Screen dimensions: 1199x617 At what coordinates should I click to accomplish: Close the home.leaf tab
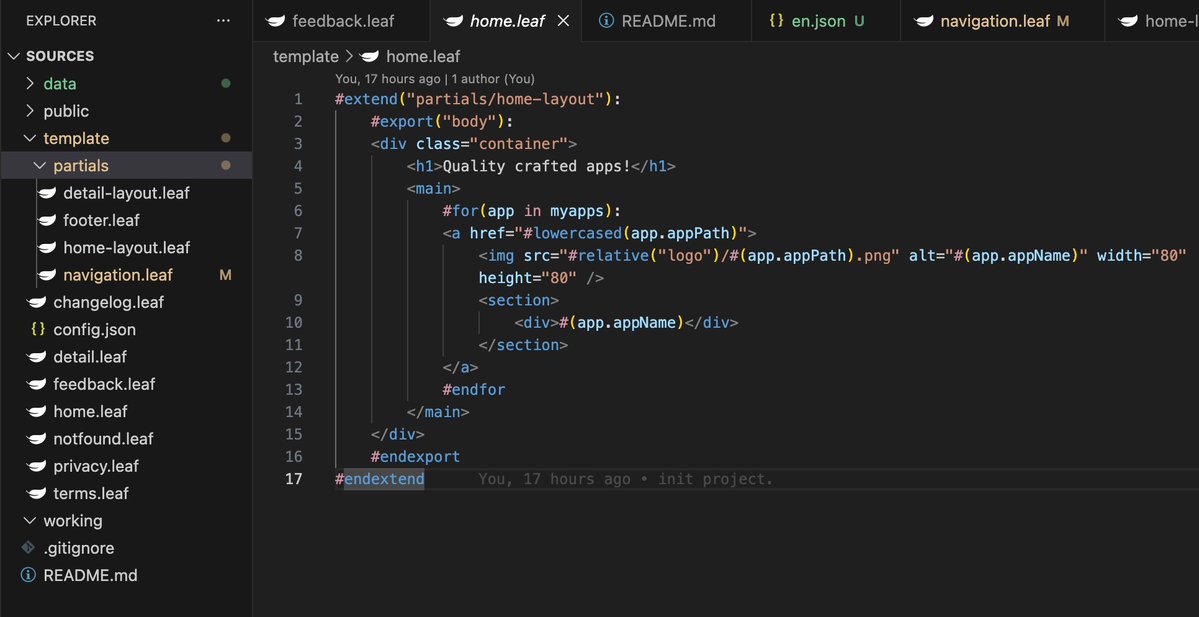[x=564, y=21]
